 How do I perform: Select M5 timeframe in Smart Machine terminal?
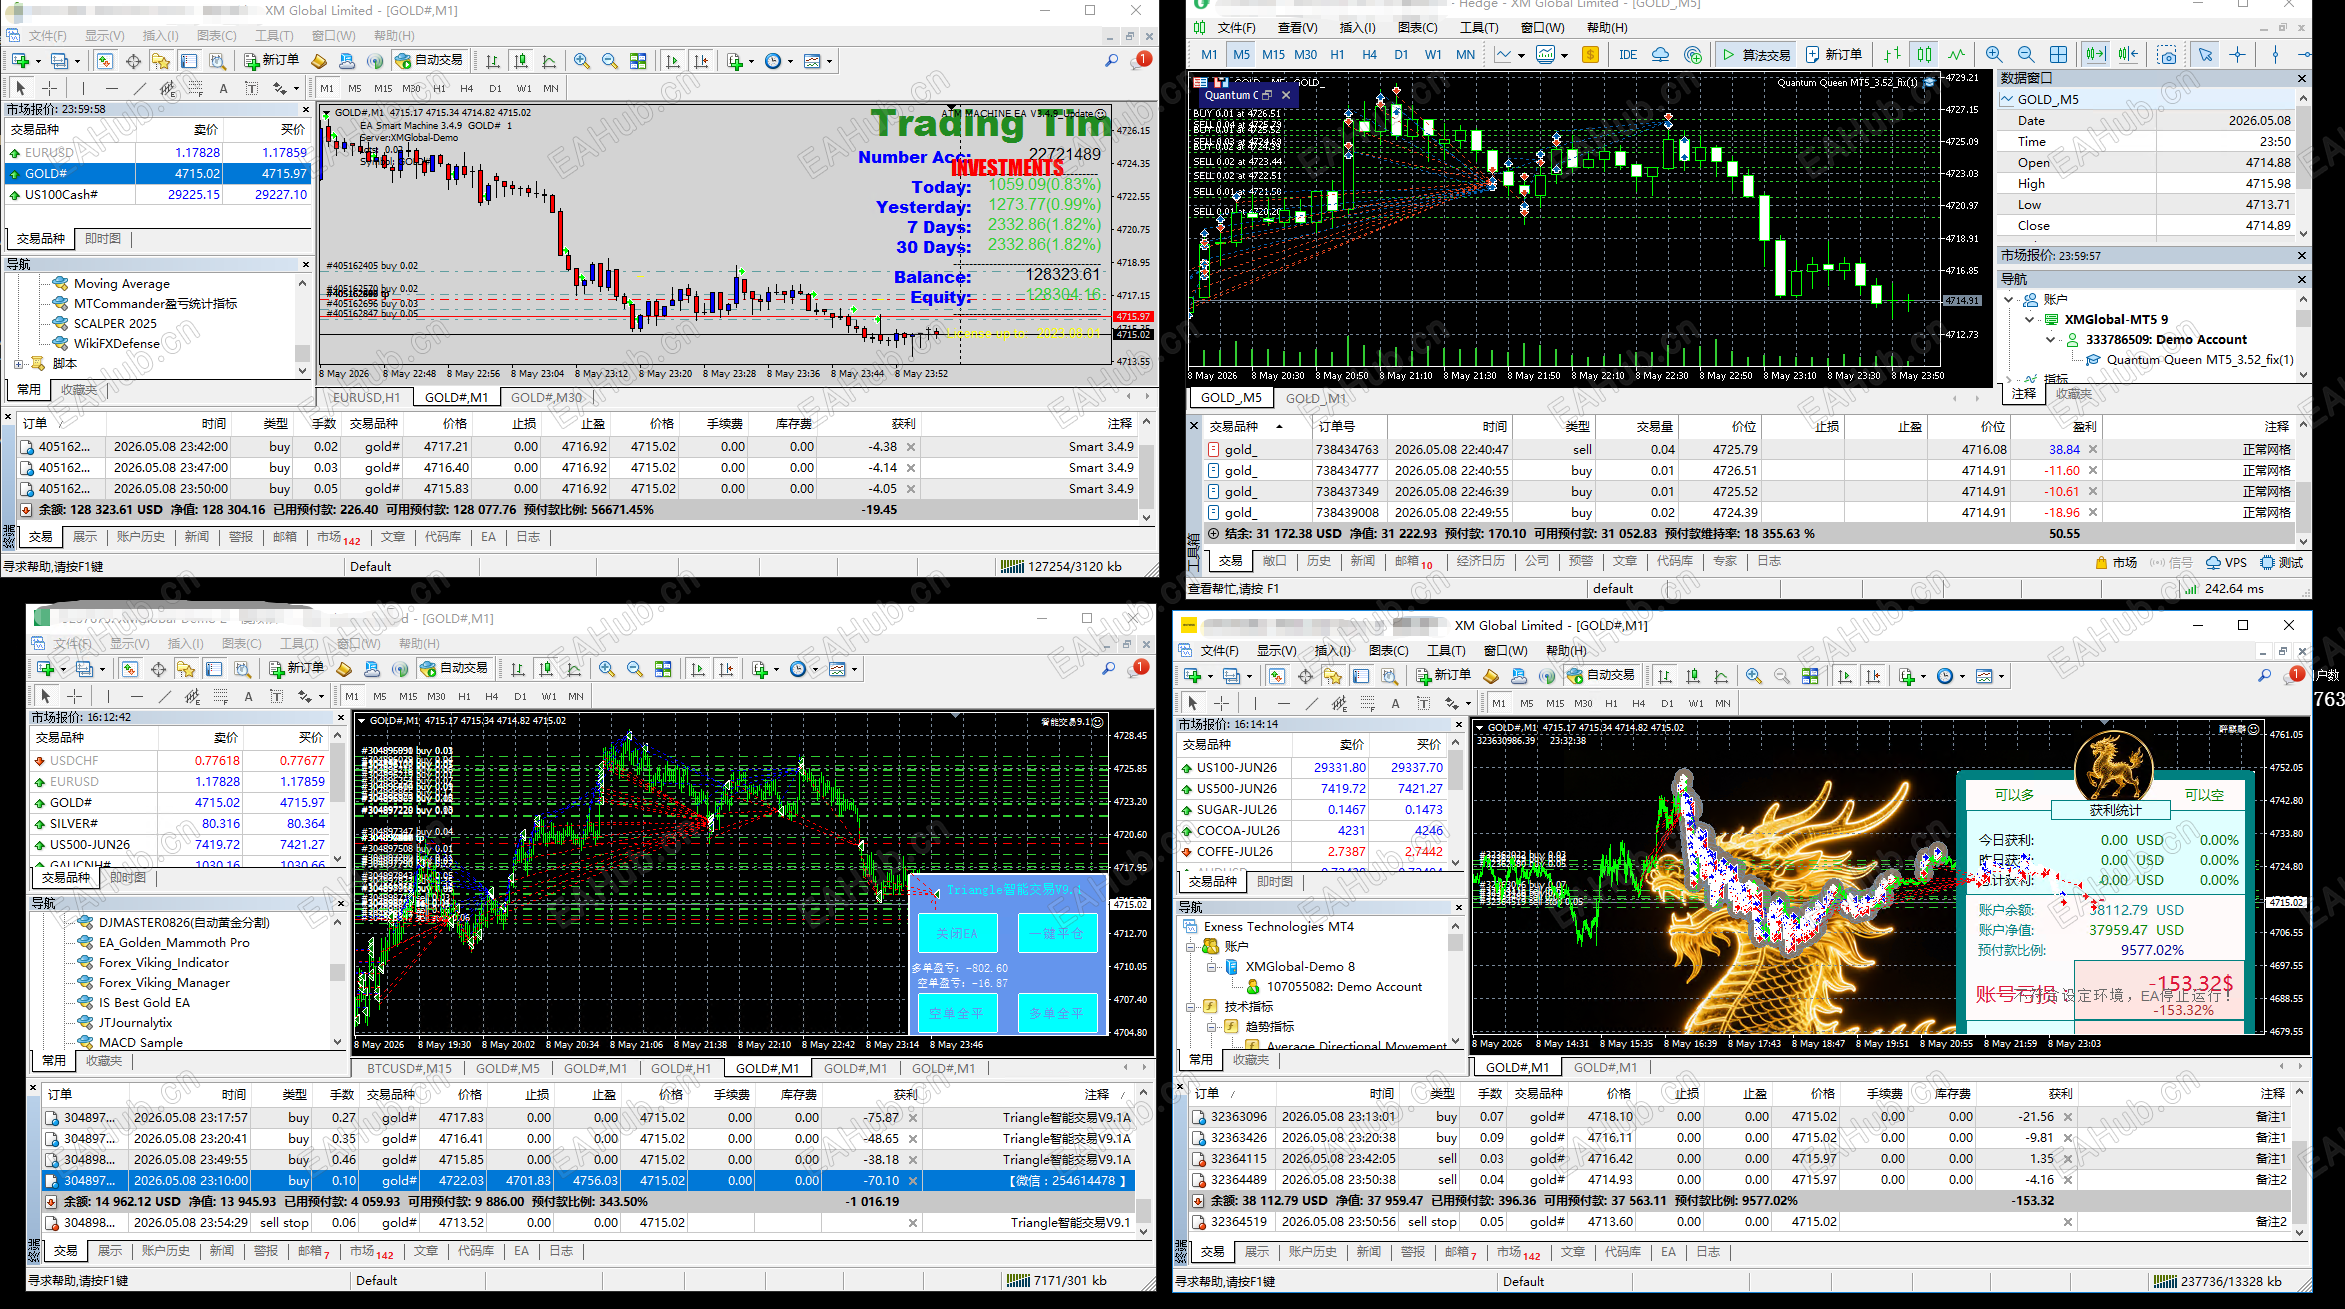tap(355, 88)
